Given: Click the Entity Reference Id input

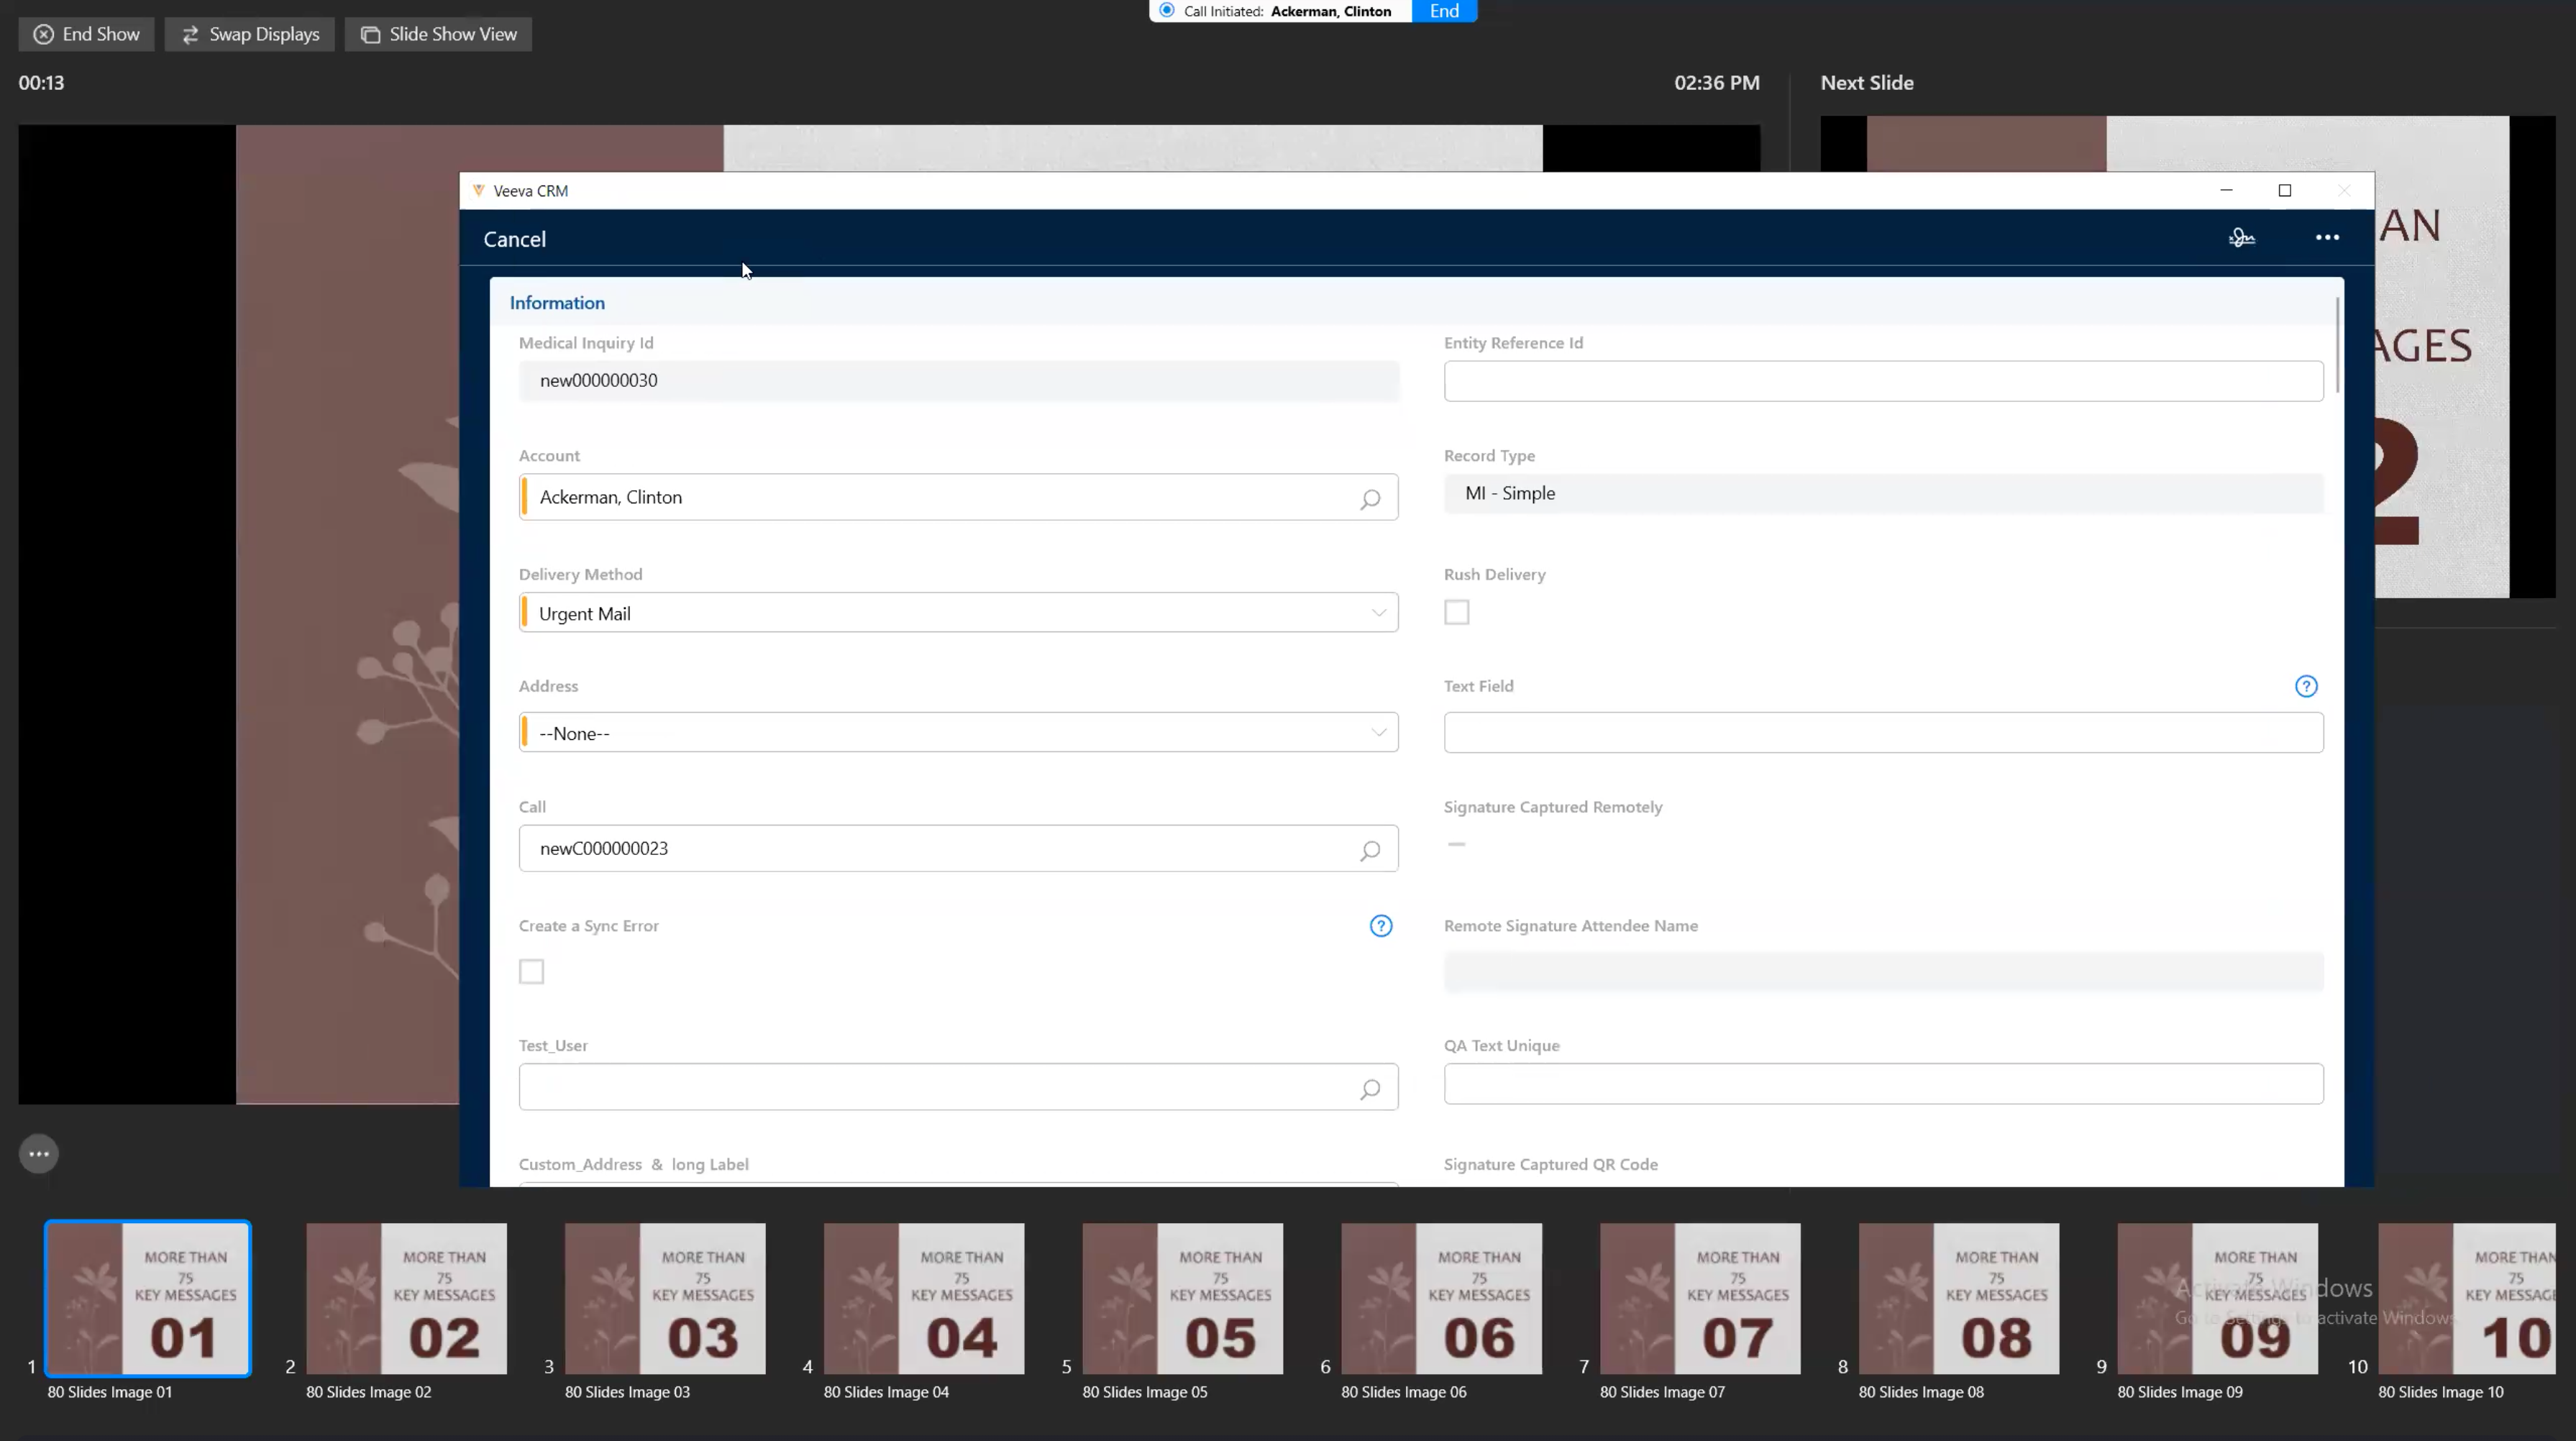Looking at the screenshot, I should (1882, 381).
